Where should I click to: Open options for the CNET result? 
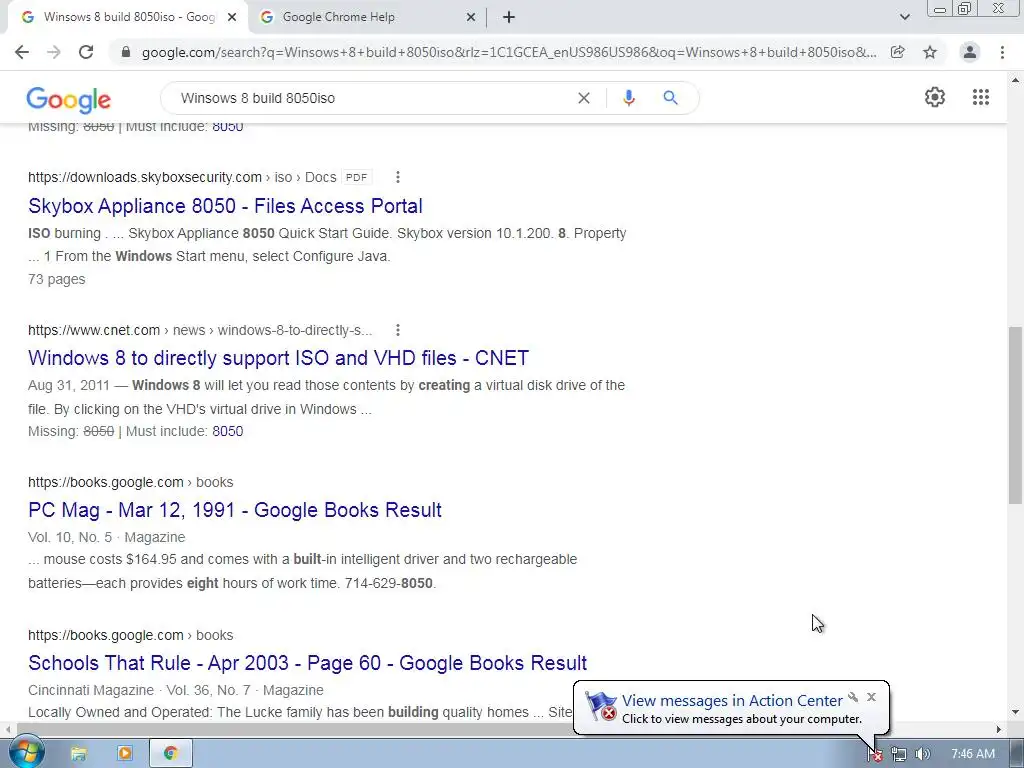point(398,330)
